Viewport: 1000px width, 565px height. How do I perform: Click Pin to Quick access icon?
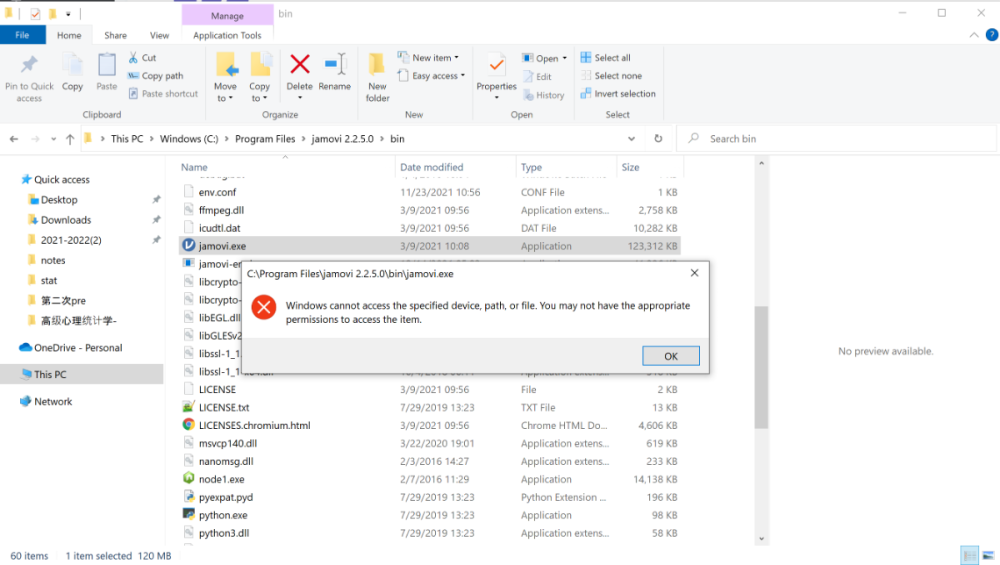(29, 65)
